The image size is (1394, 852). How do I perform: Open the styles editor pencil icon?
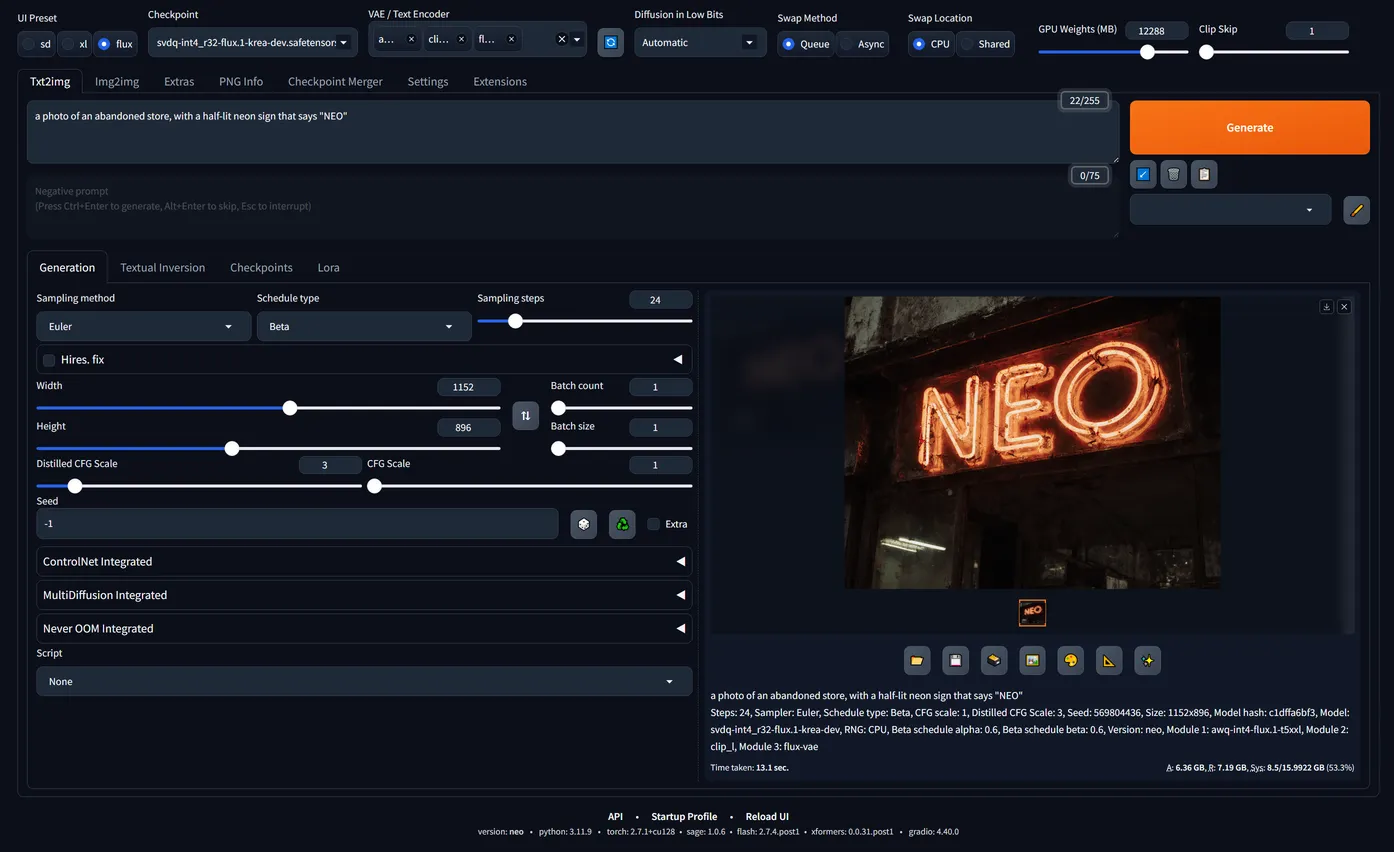(1356, 210)
